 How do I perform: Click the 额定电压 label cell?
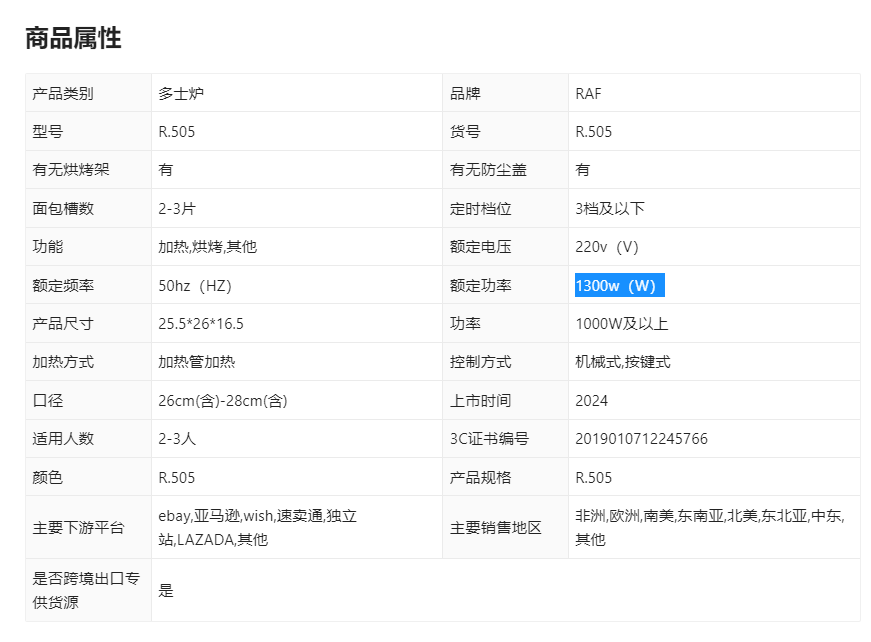click(x=480, y=247)
